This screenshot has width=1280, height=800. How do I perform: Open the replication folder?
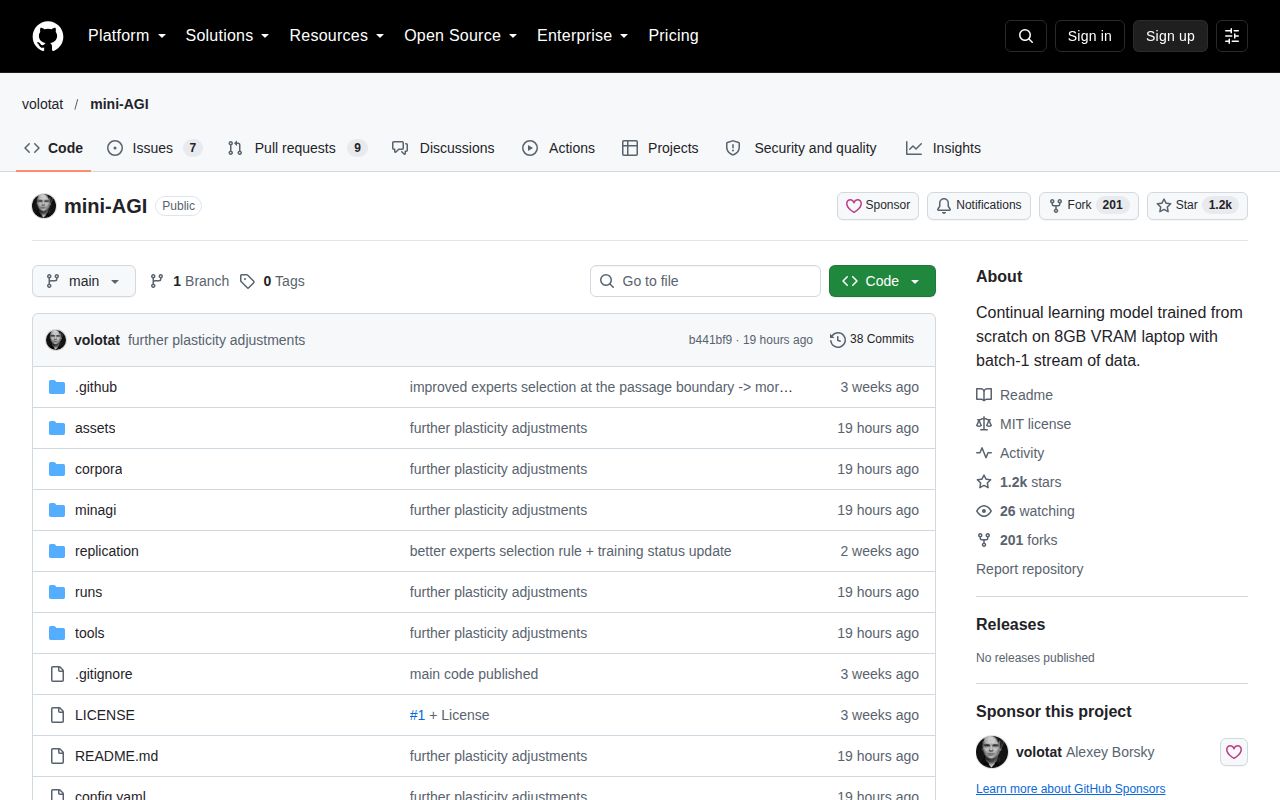[107, 551]
